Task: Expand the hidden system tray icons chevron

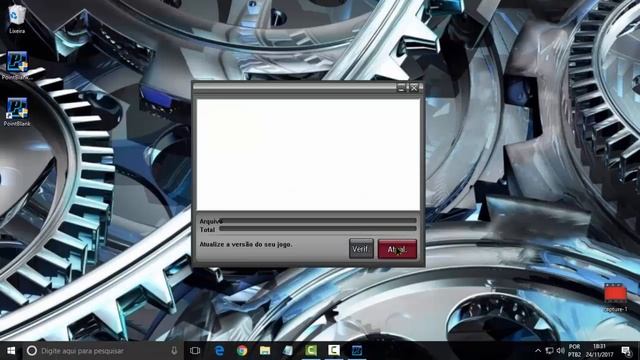Action: tap(538, 351)
